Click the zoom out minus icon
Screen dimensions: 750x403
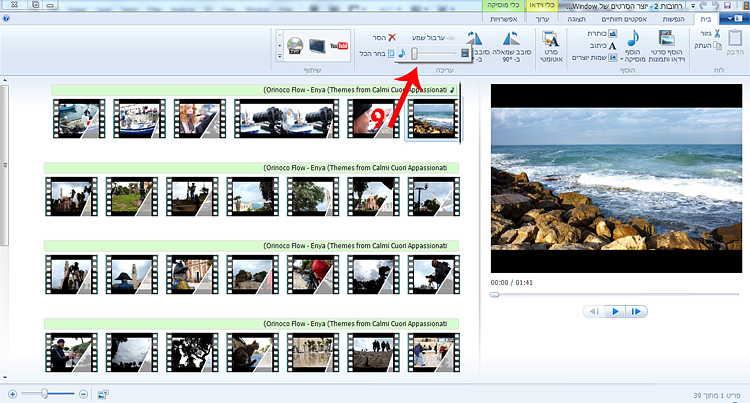[x=83, y=394]
